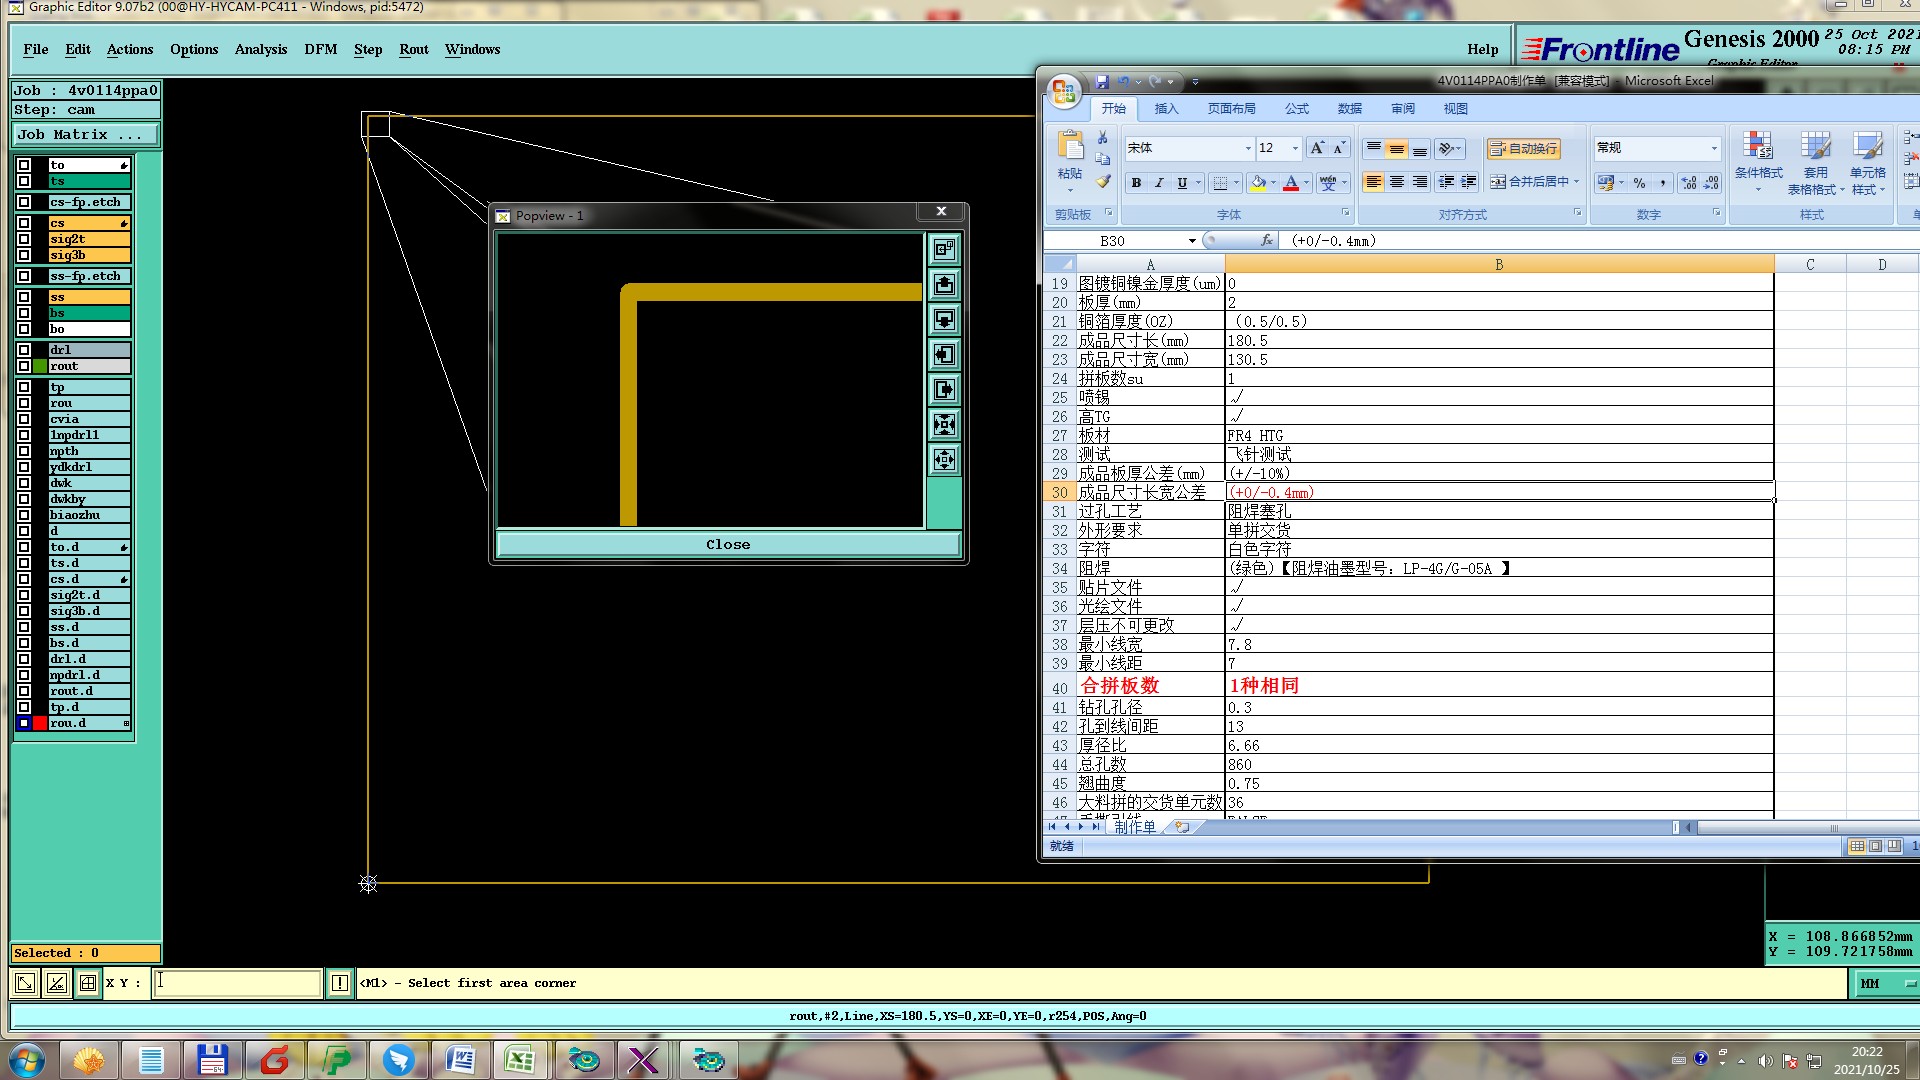This screenshot has width=1920, height=1080.
Task: Toggle checkbox for biaozhu layer
Action: pos(24,515)
